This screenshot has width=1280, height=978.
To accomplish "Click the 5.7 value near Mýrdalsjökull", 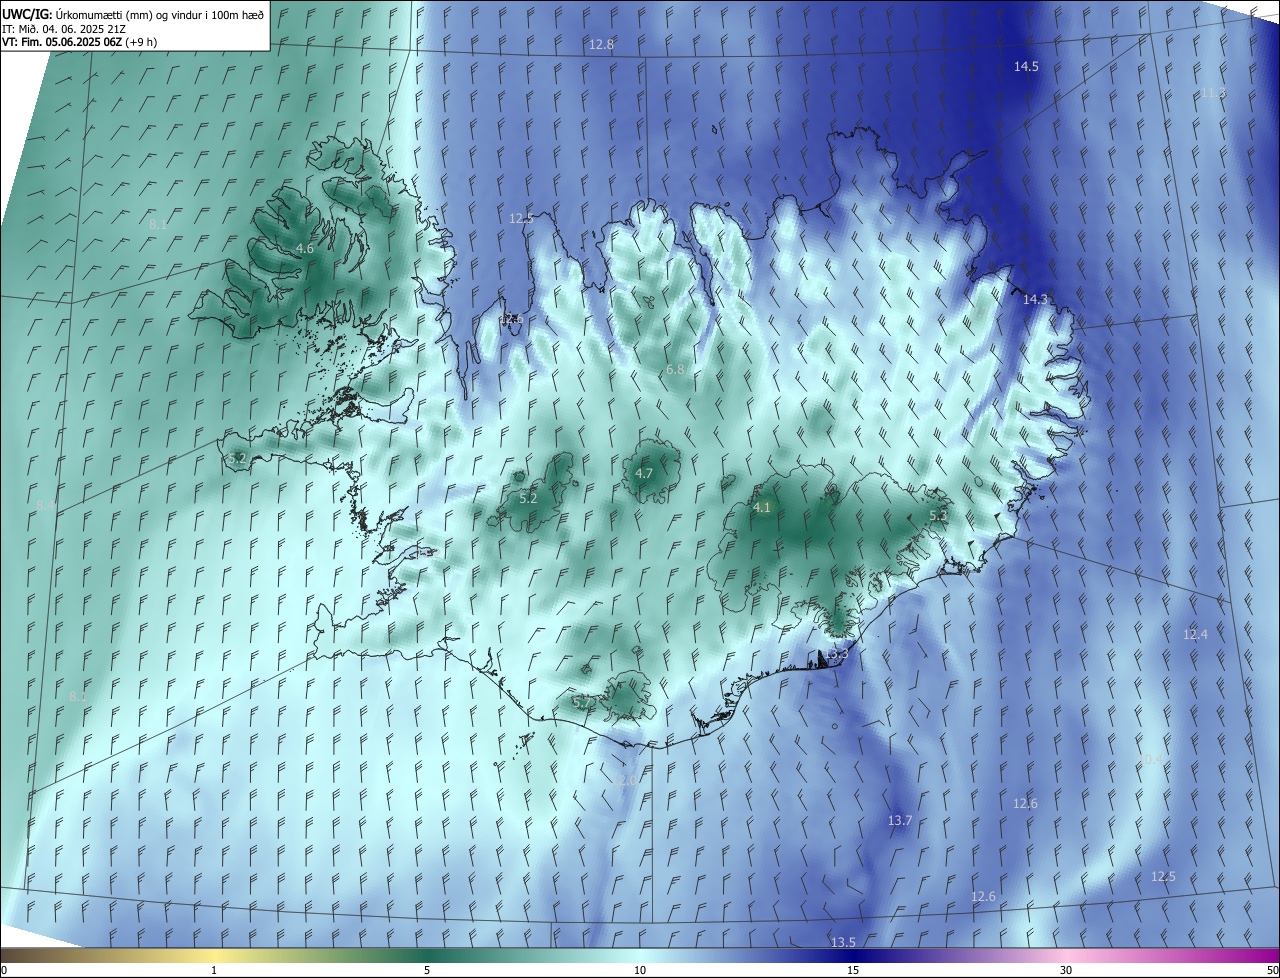I will pyautogui.click(x=581, y=703).
